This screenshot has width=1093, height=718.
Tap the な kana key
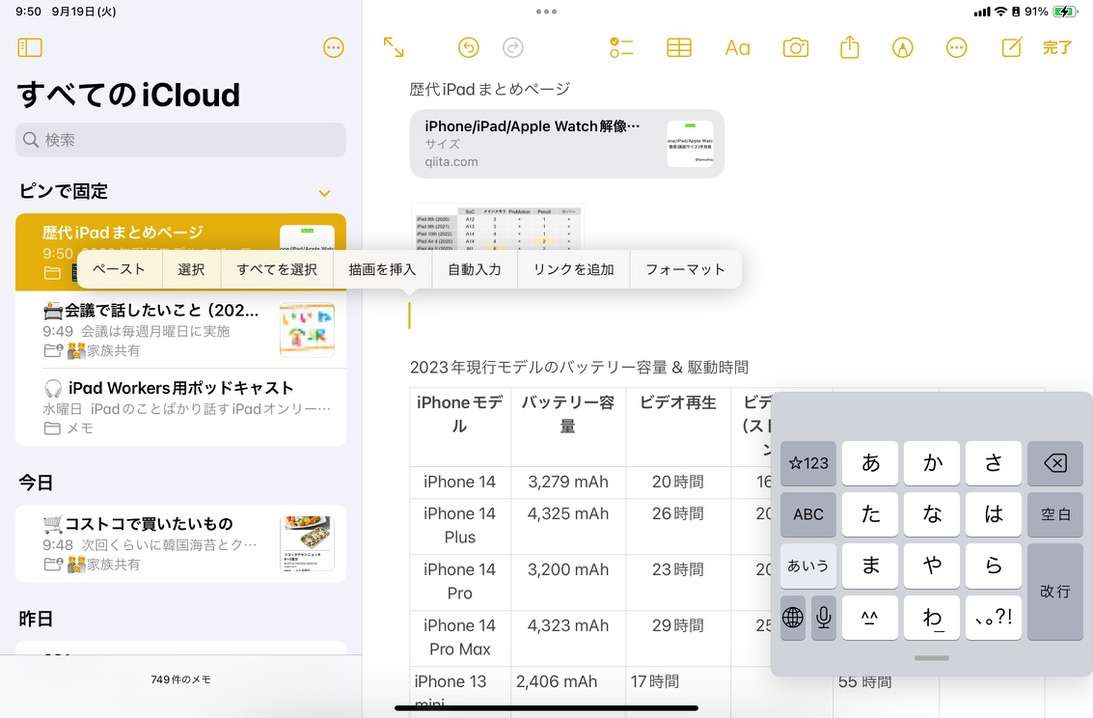932,514
